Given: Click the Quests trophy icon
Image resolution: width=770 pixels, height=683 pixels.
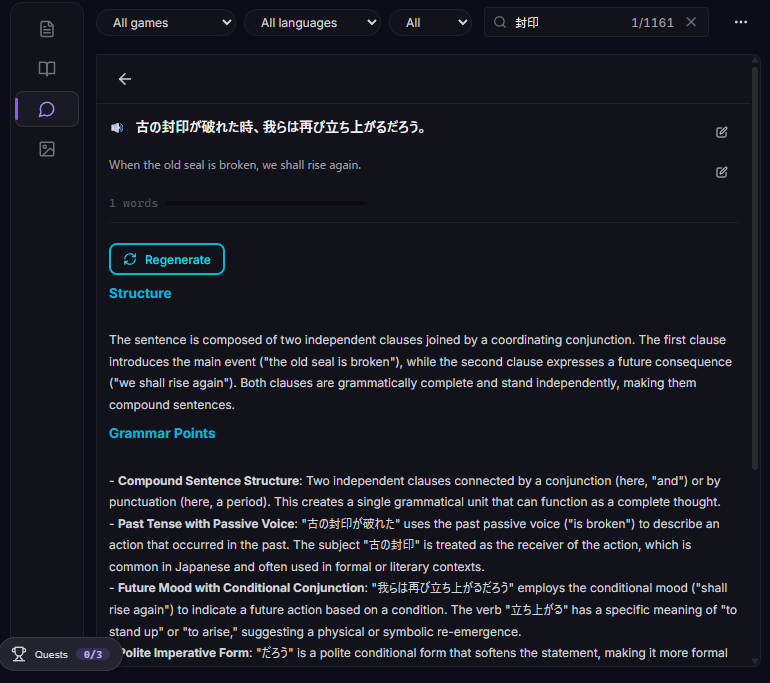Looking at the screenshot, I should (19, 654).
